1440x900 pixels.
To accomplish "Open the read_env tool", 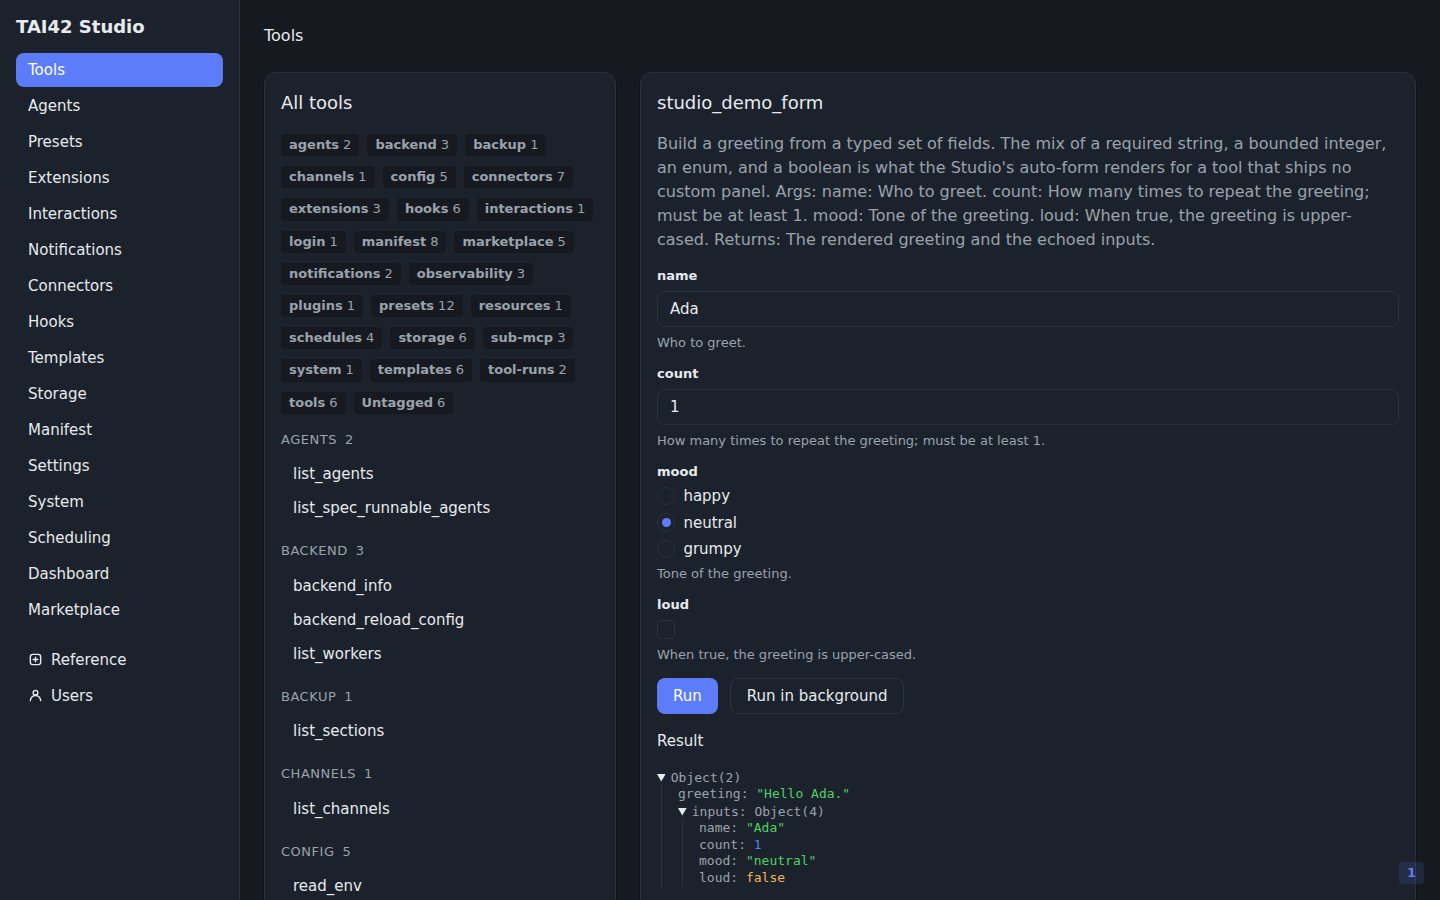I will point(439,886).
